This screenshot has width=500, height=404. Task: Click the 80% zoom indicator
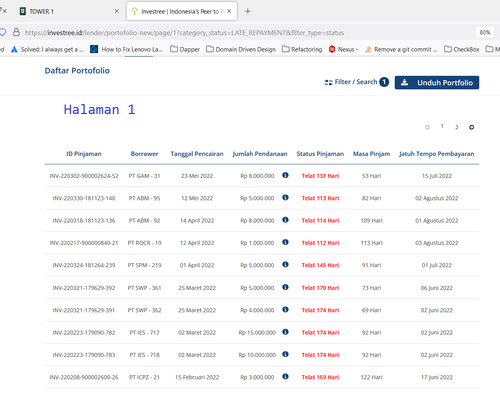click(485, 32)
